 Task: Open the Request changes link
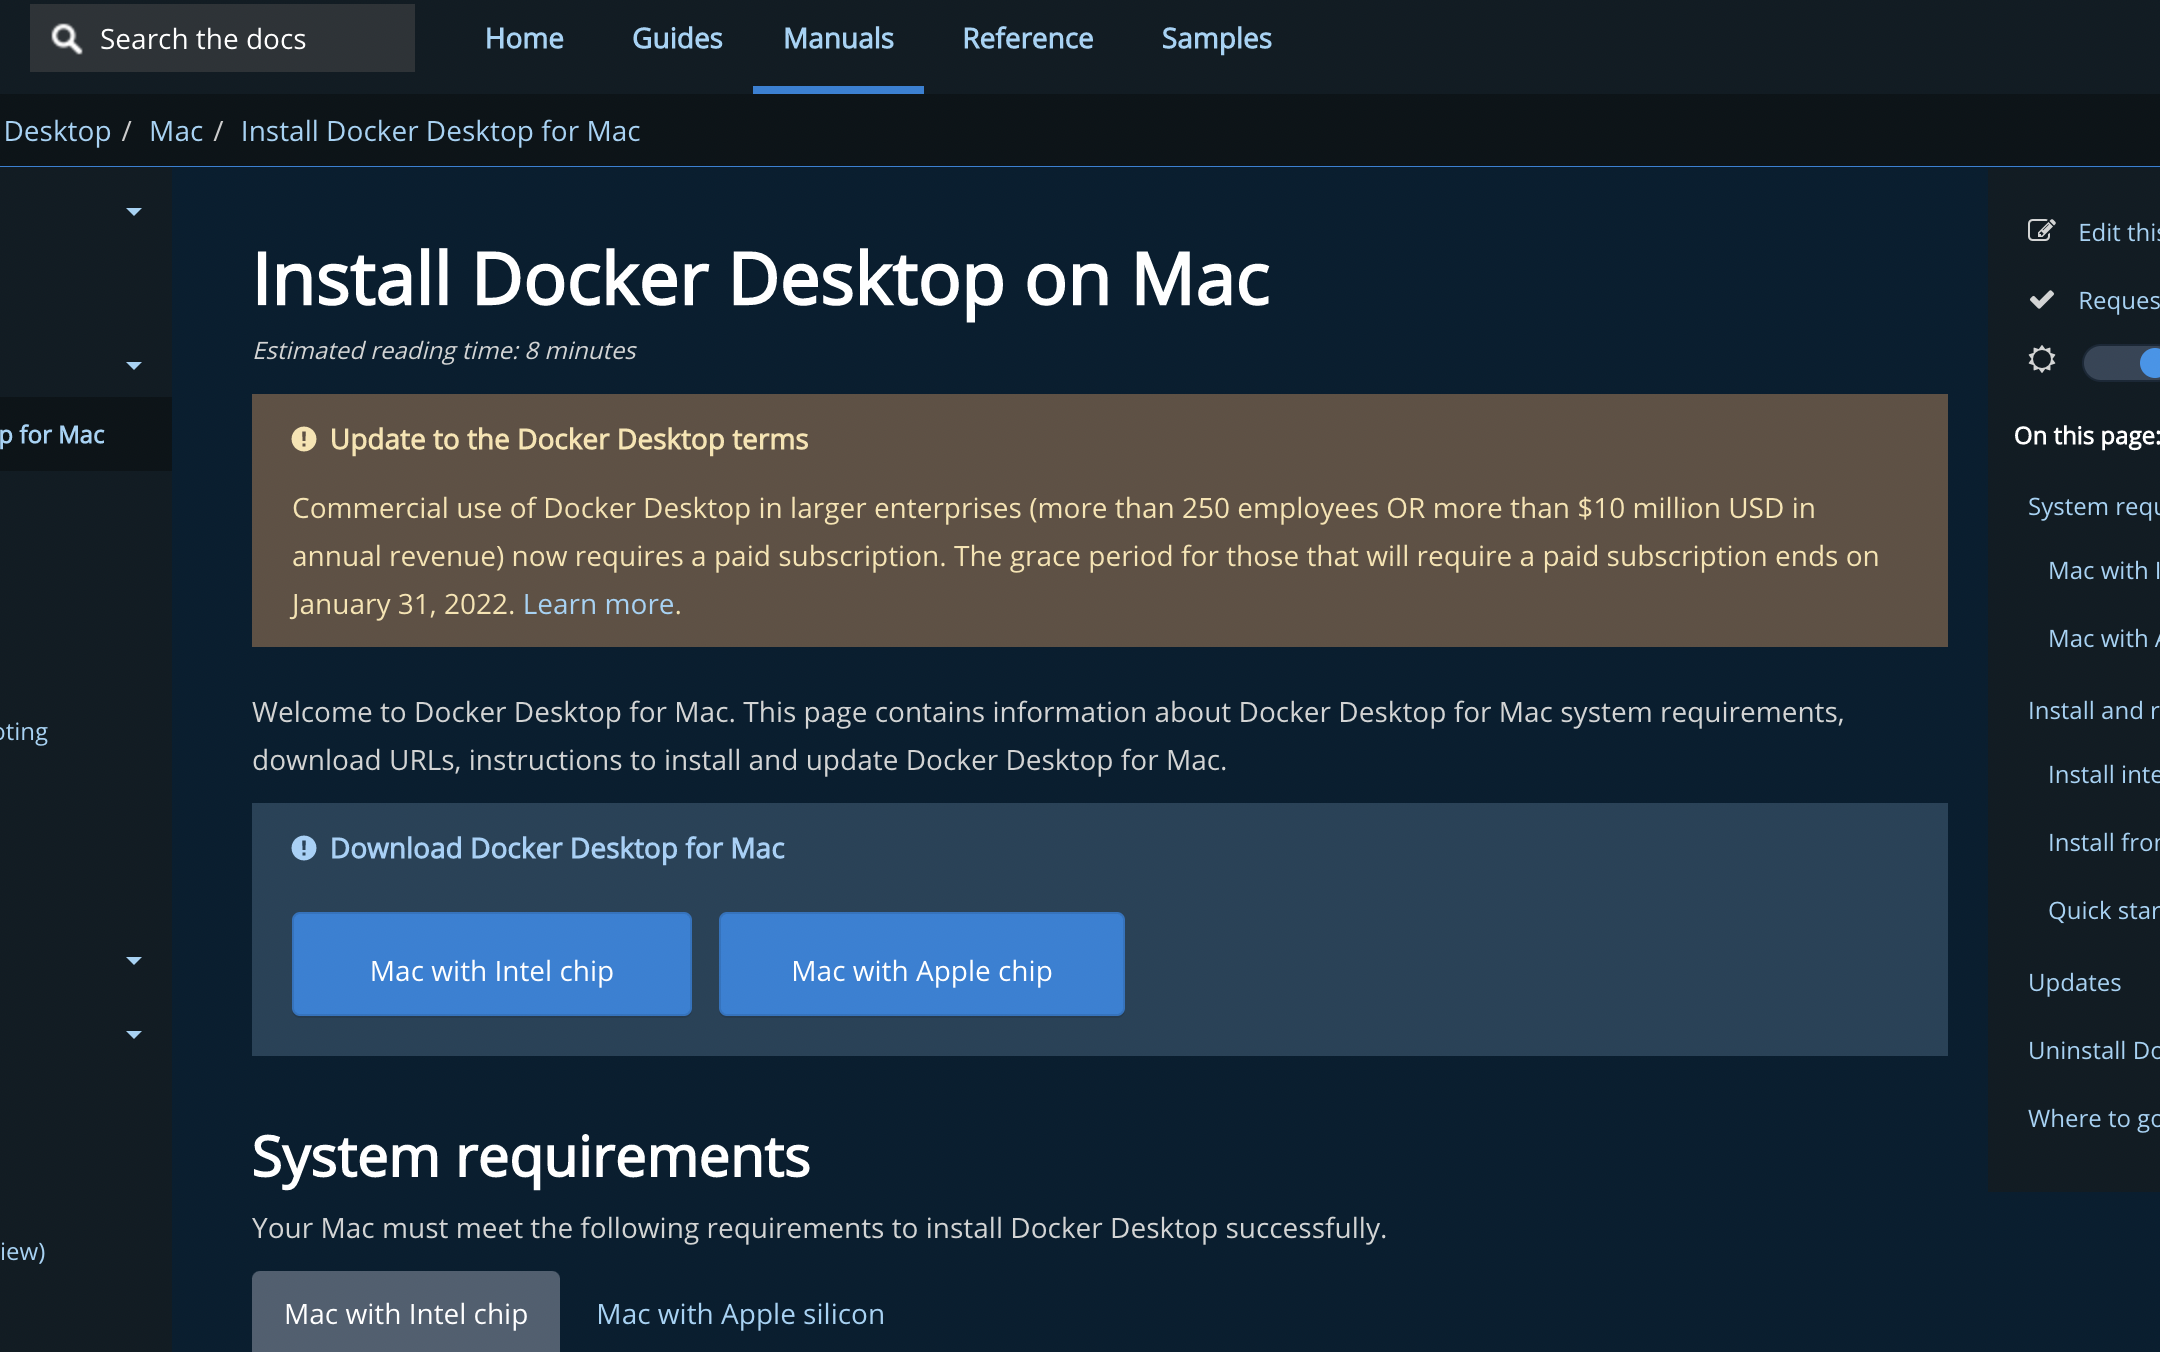pyautogui.click(x=2118, y=300)
